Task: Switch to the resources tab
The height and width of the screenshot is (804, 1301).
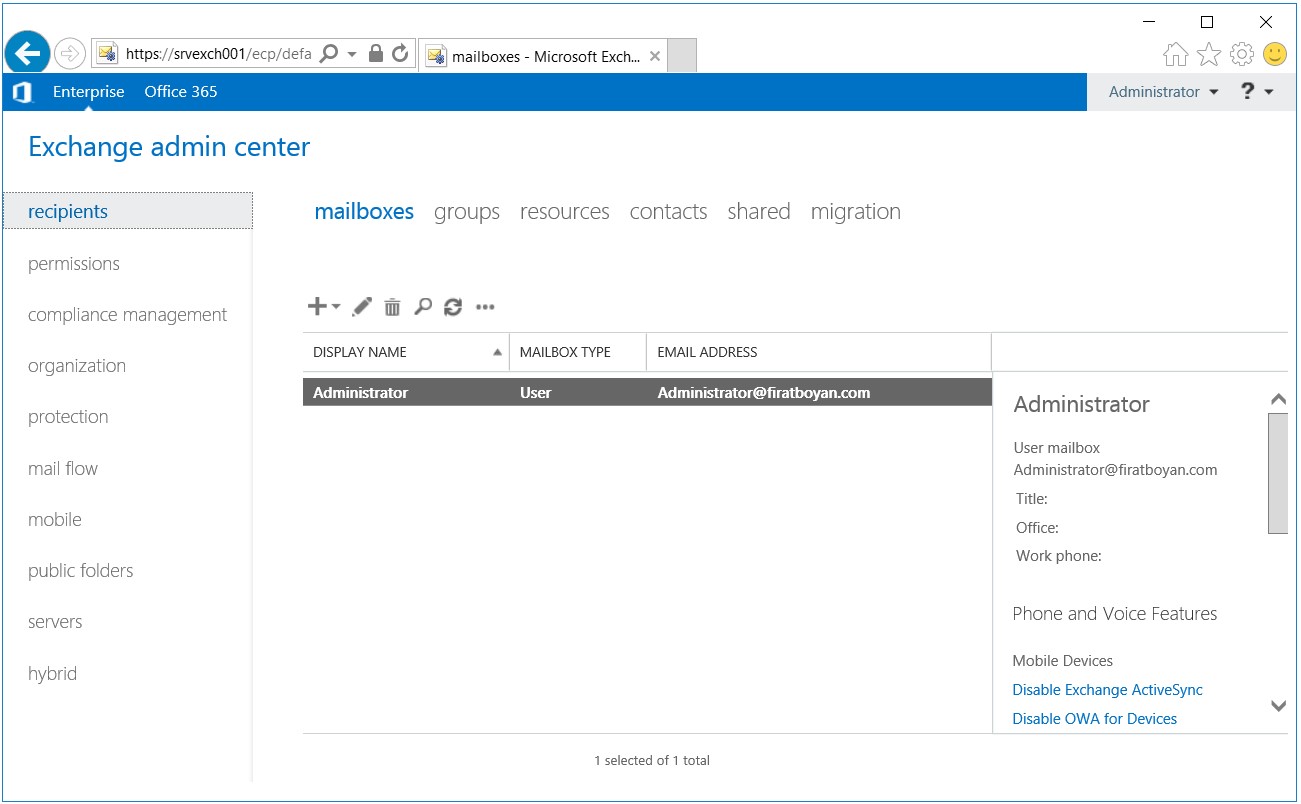Action: tap(565, 211)
